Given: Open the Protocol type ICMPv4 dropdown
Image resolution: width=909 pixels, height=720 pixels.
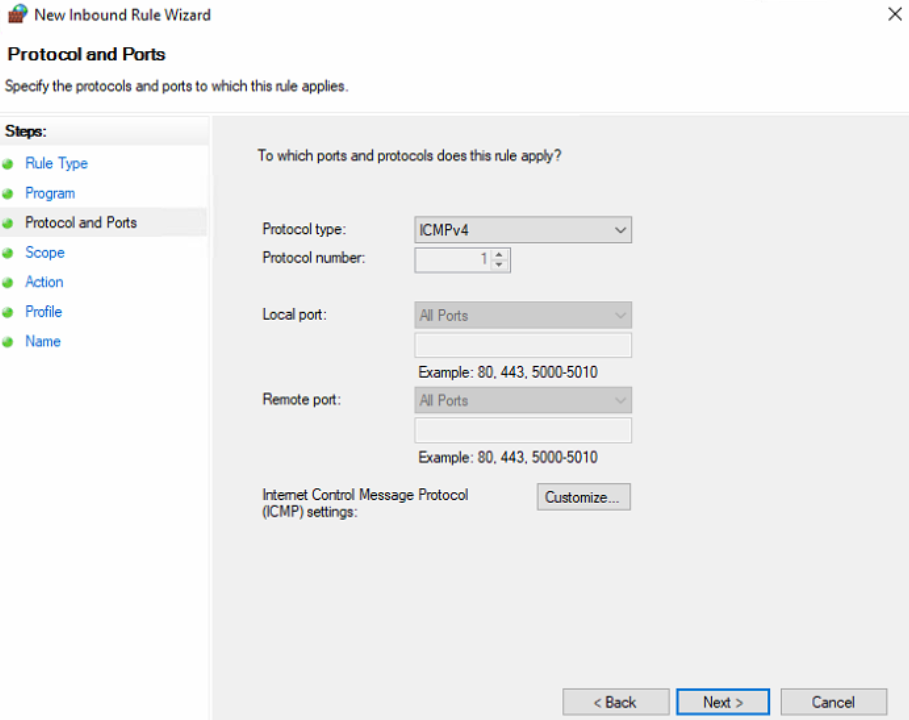Looking at the screenshot, I should [x=523, y=230].
